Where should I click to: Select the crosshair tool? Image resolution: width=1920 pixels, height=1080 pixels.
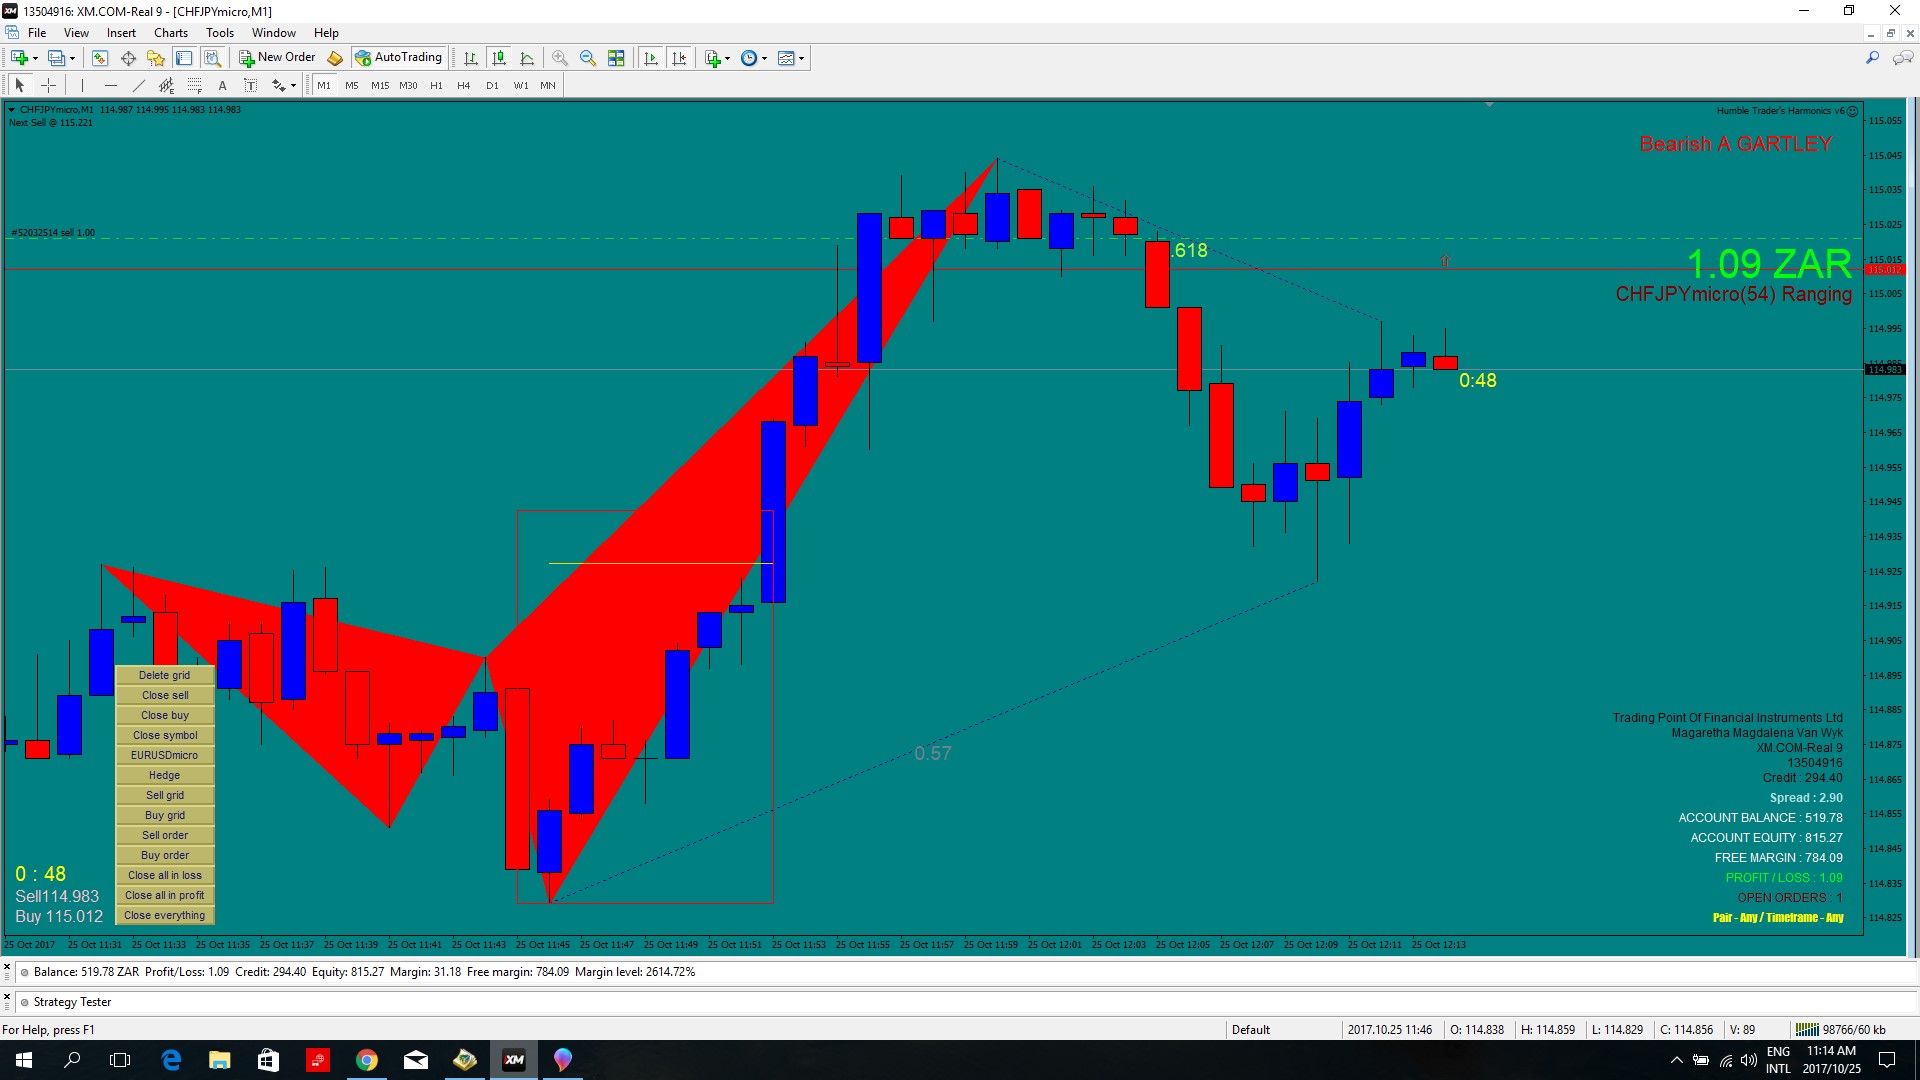(48, 85)
